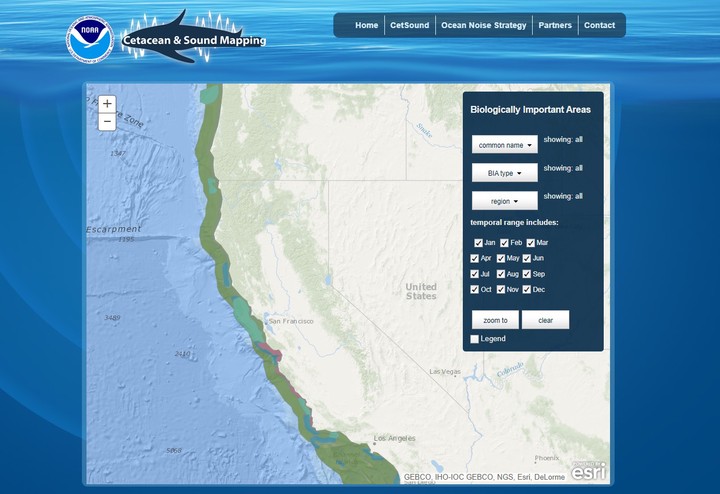Uncheck the Jul month checkbox
The width and height of the screenshot is (720, 494).
click(475, 274)
